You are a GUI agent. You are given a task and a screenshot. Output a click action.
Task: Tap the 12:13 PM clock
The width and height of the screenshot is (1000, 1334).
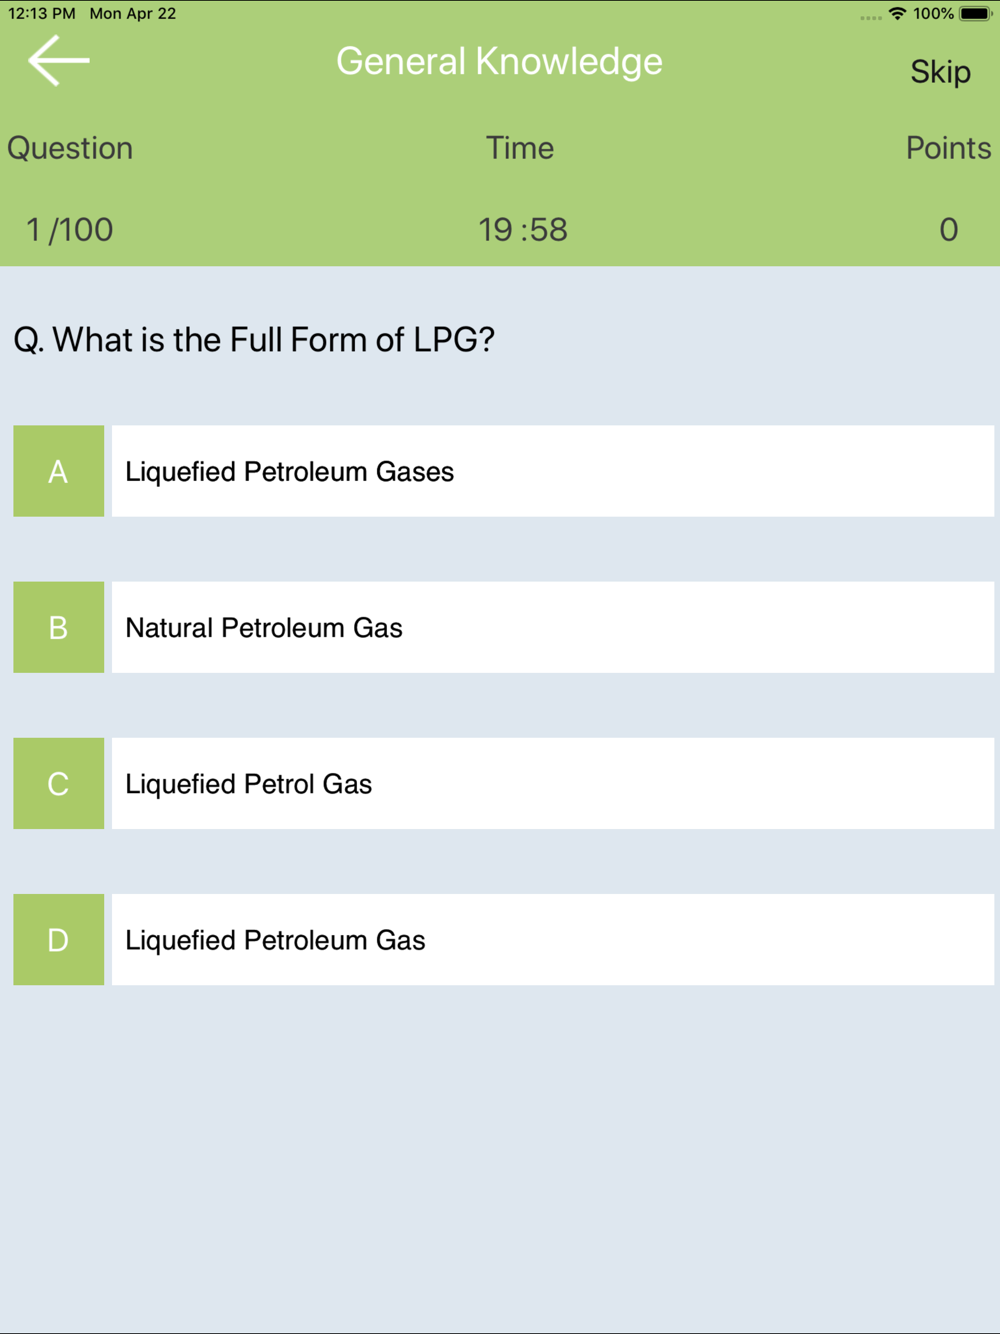click(x=42, y=14)
